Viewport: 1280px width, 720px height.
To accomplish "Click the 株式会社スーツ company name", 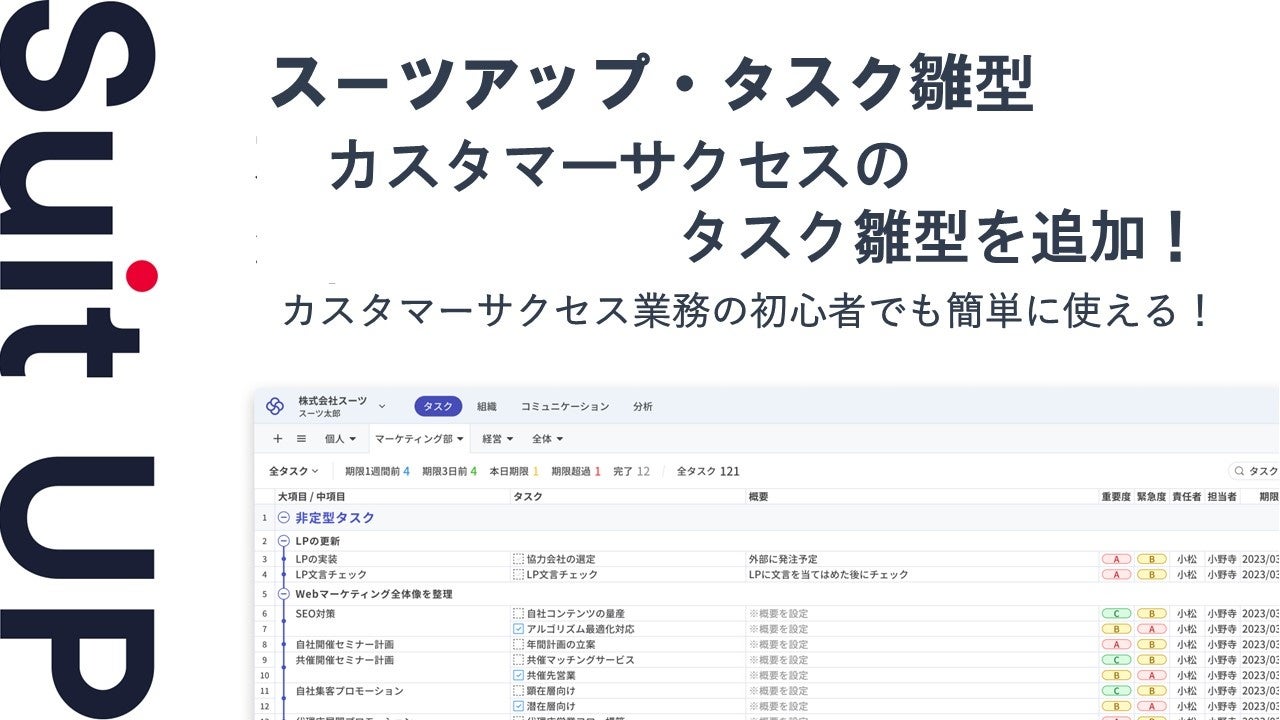I will (x=332, y=400).
